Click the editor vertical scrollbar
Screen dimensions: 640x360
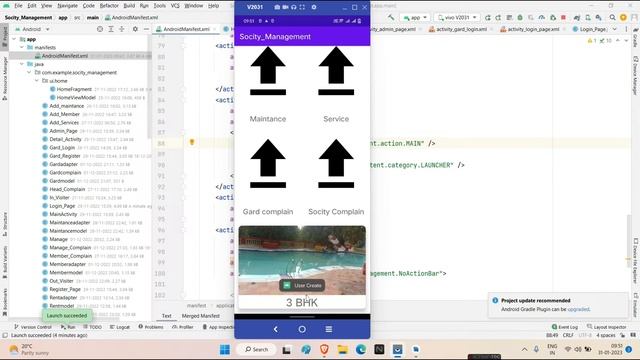click(x=629, y=241)
